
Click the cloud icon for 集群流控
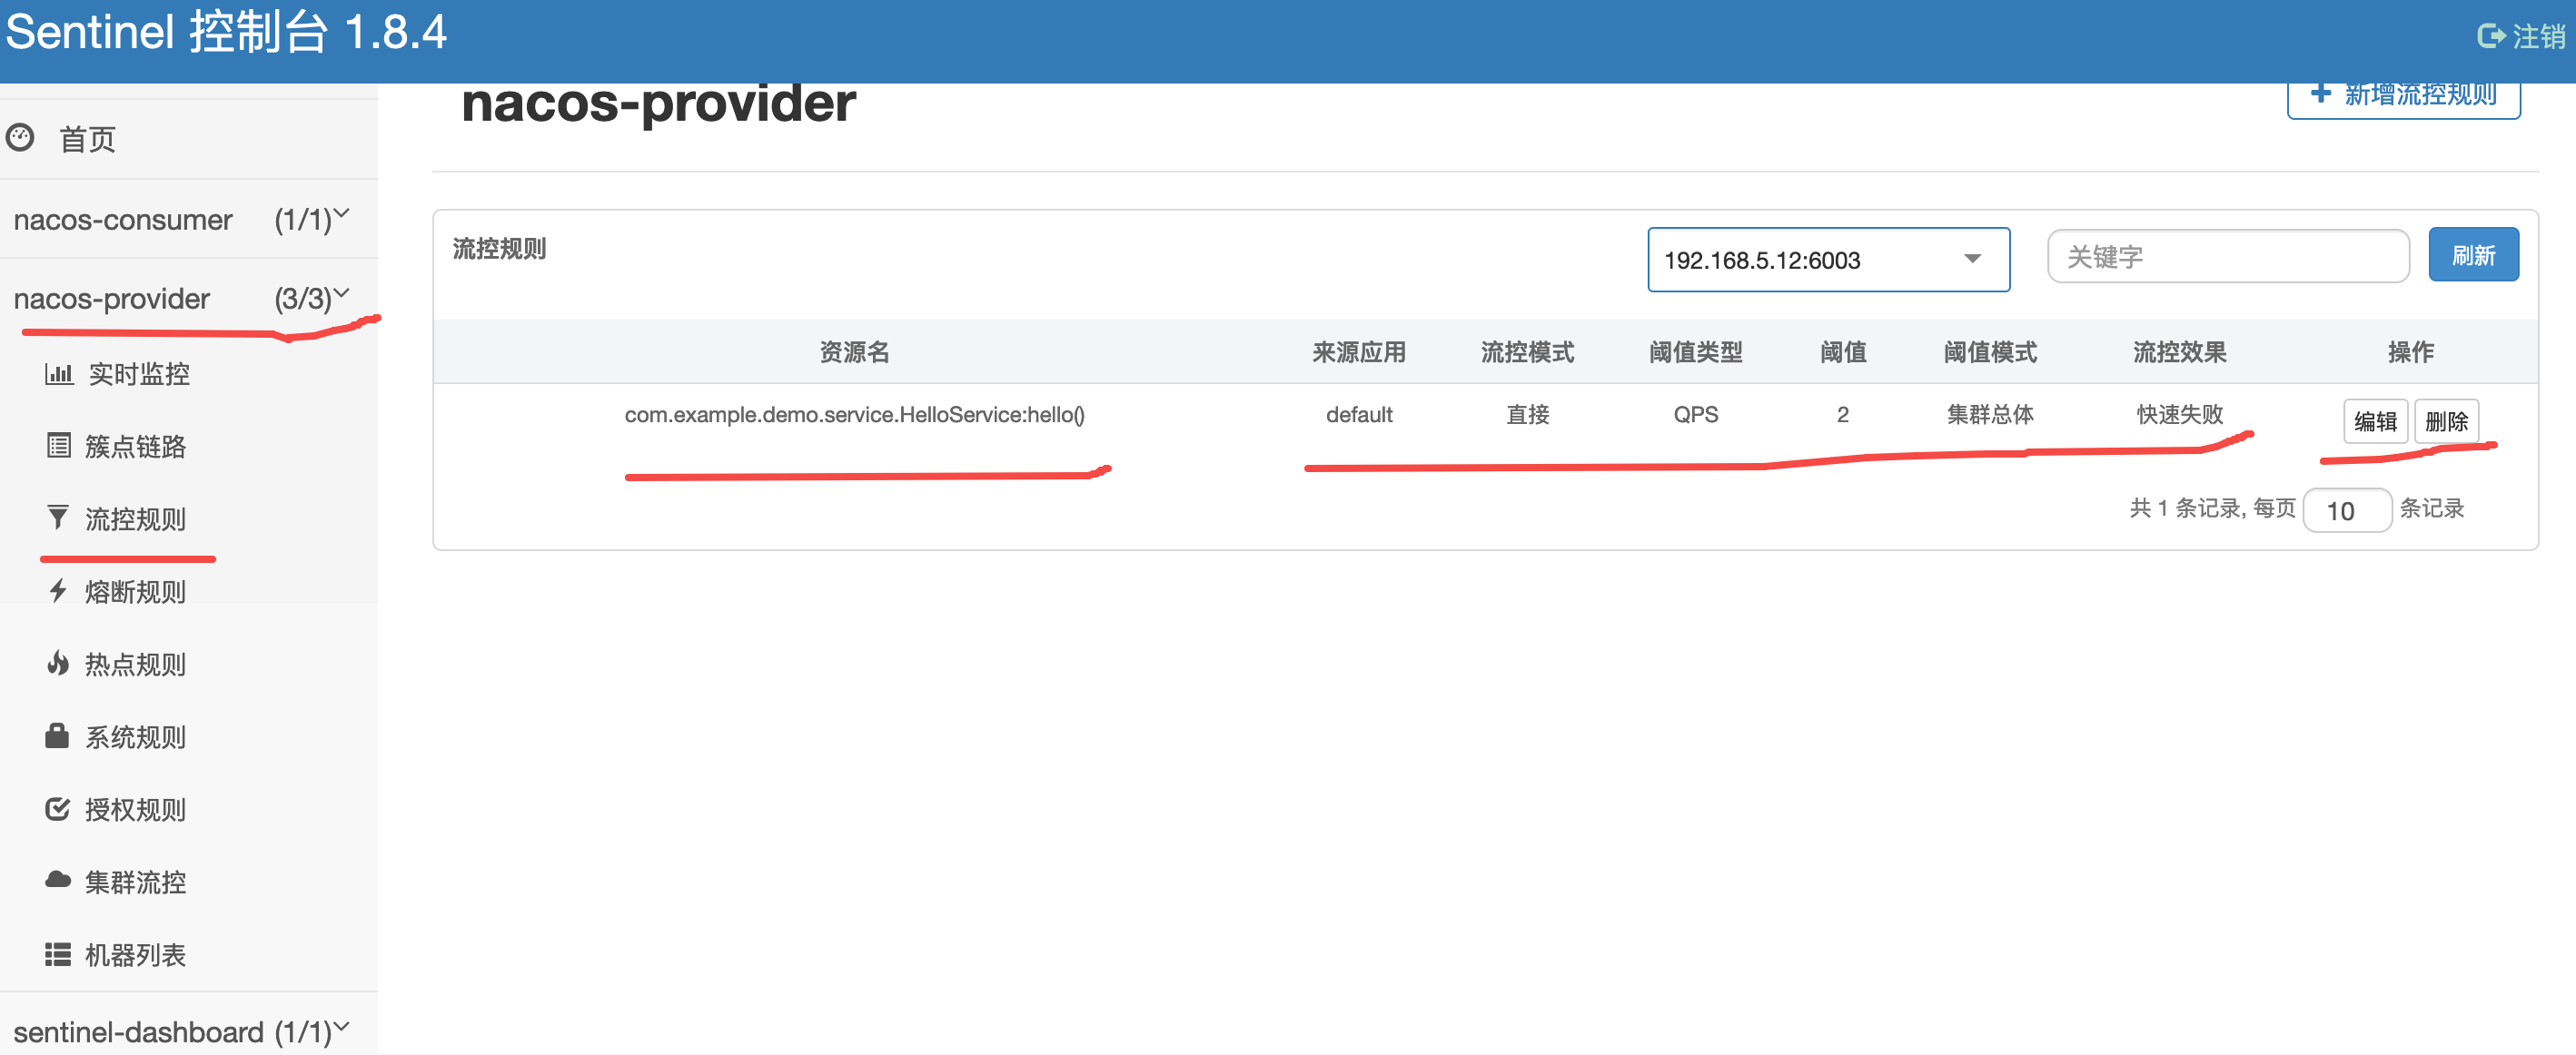point(58,881)
